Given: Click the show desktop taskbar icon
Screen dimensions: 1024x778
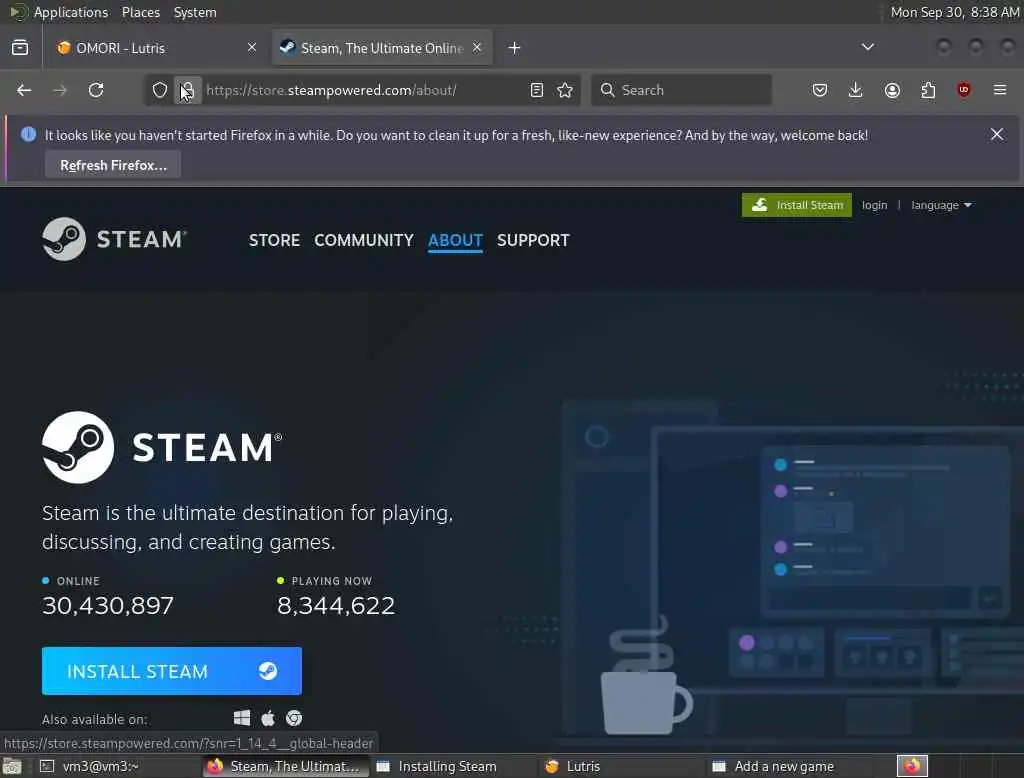Looking at the screenshot, I should click(x=12, y=766).
